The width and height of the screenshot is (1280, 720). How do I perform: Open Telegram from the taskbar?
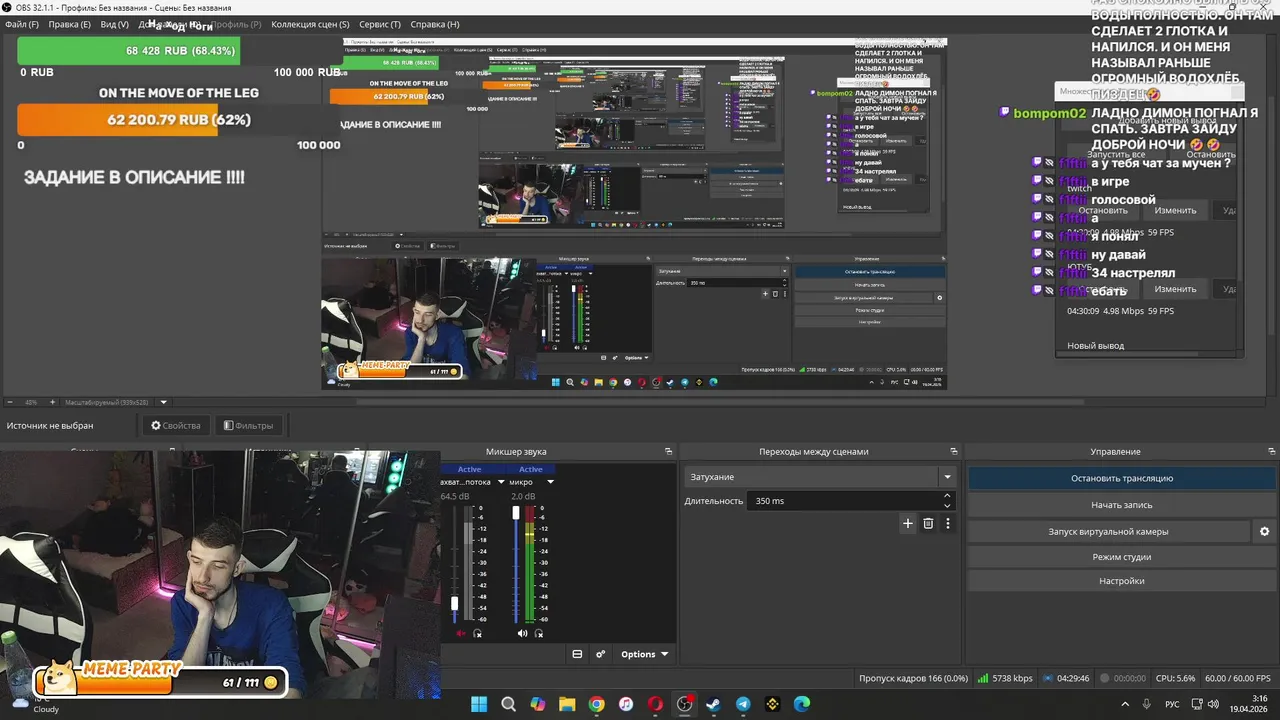click(743, 704)
